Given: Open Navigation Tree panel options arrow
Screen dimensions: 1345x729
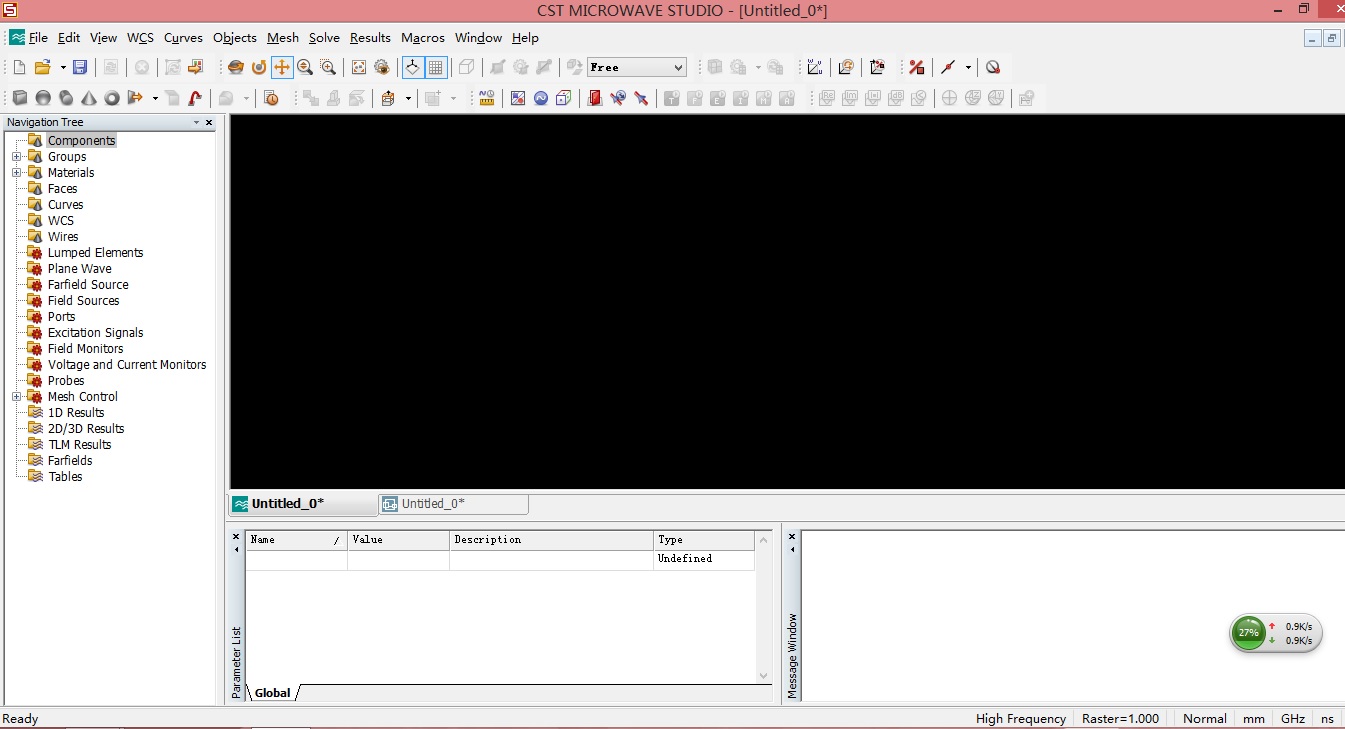Looking at the screenshot, I should click(x=196, y=122).
